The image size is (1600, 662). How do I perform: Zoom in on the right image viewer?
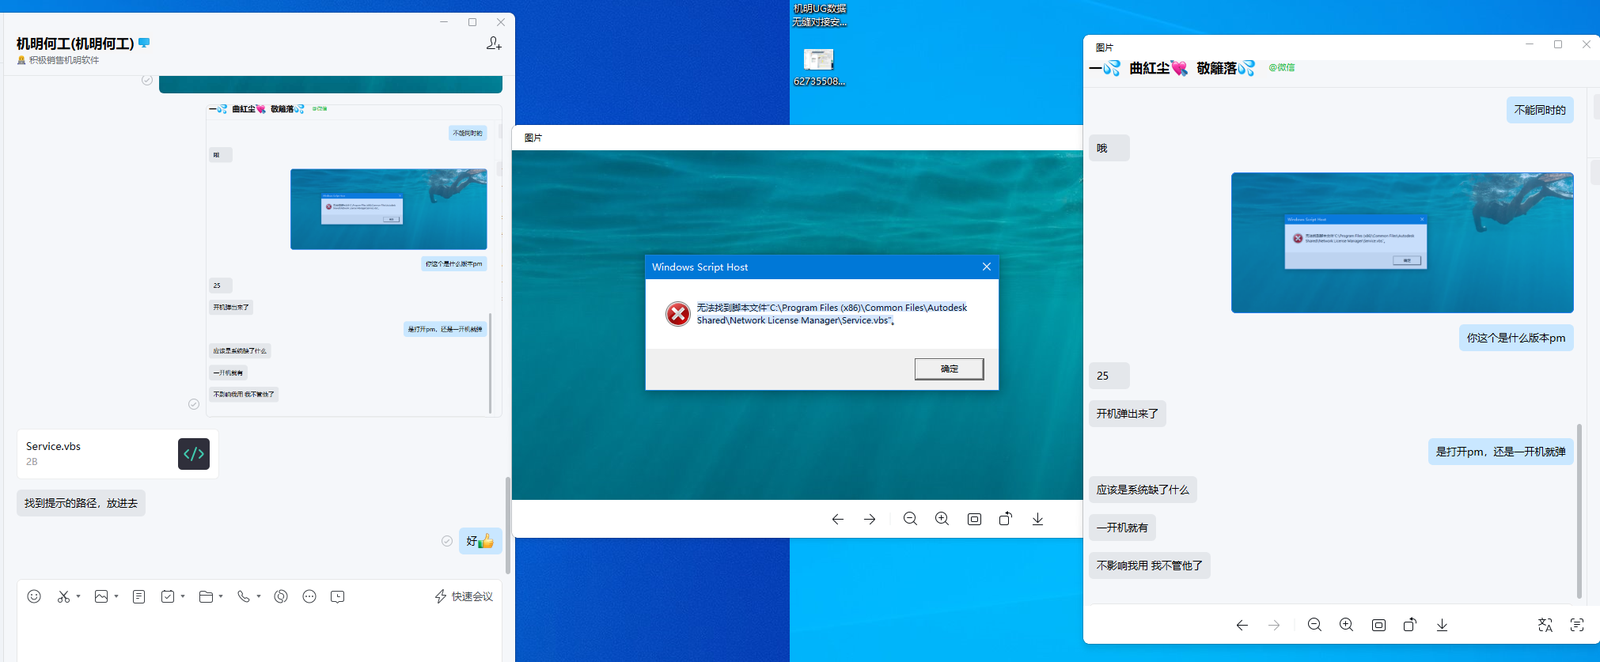[1346, 625]
